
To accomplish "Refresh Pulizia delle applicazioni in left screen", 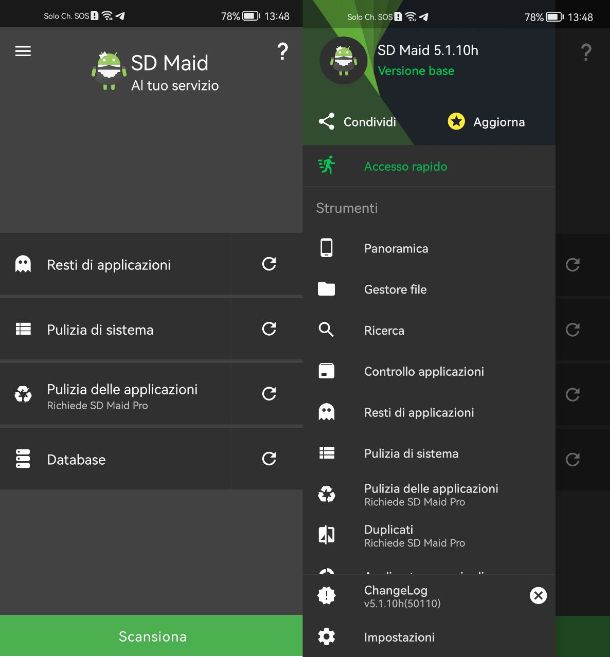I will click(269, 393).
